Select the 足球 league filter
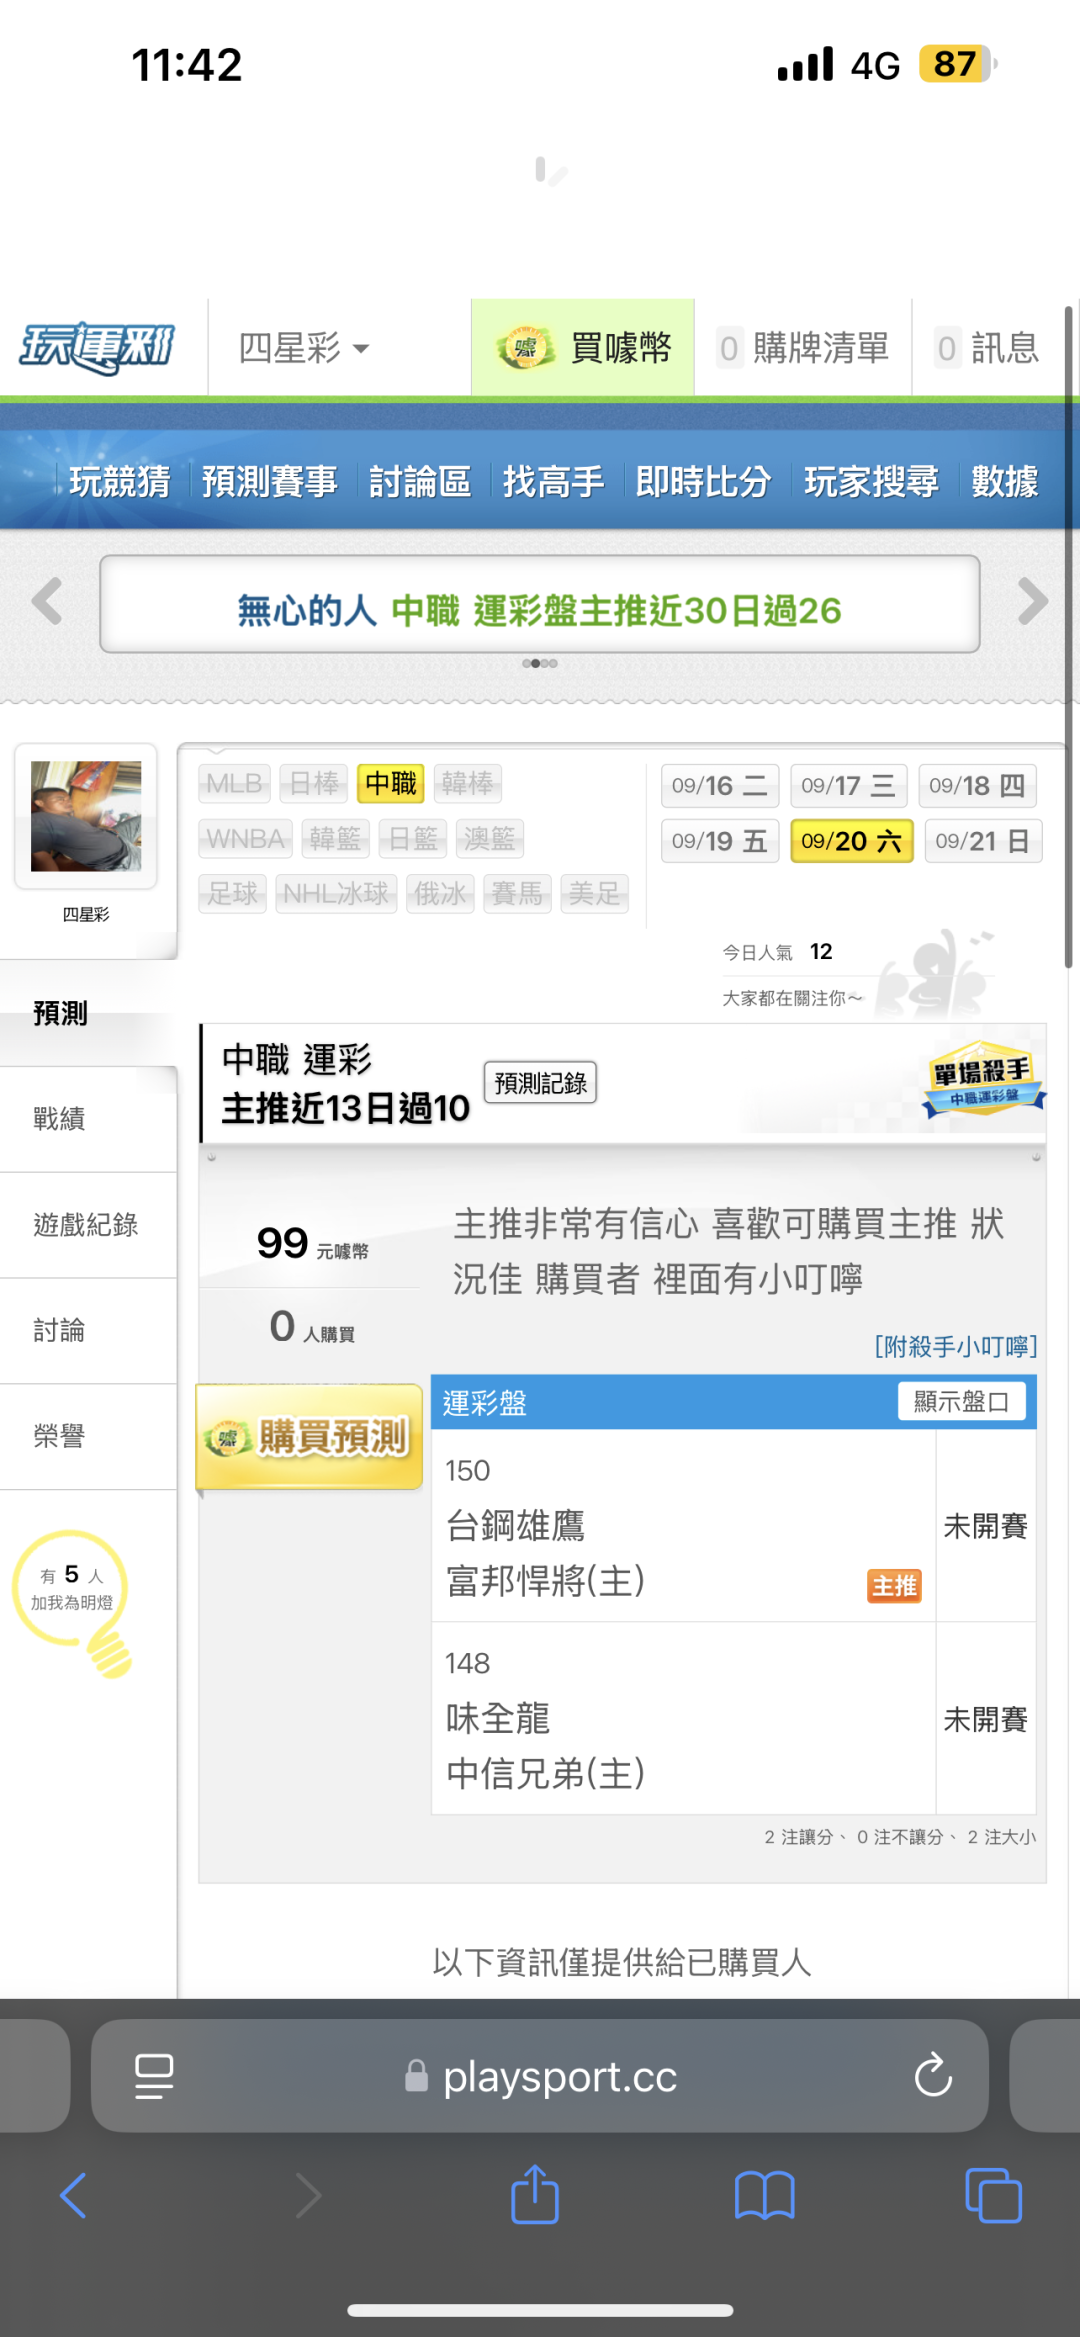This screenshot has width=1080, height=2337. [x=233, y=893]
